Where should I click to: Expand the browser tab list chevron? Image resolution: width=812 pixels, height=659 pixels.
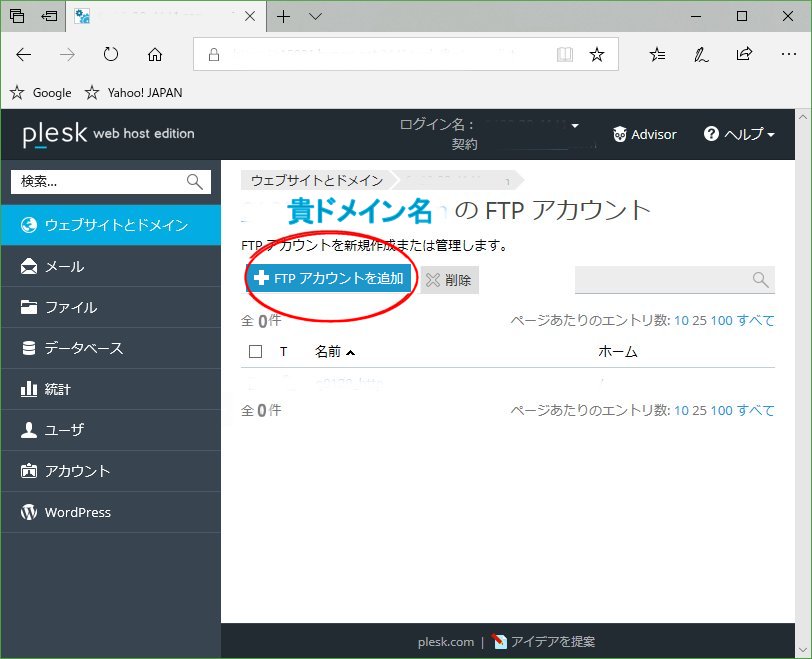tap(314, 16)
